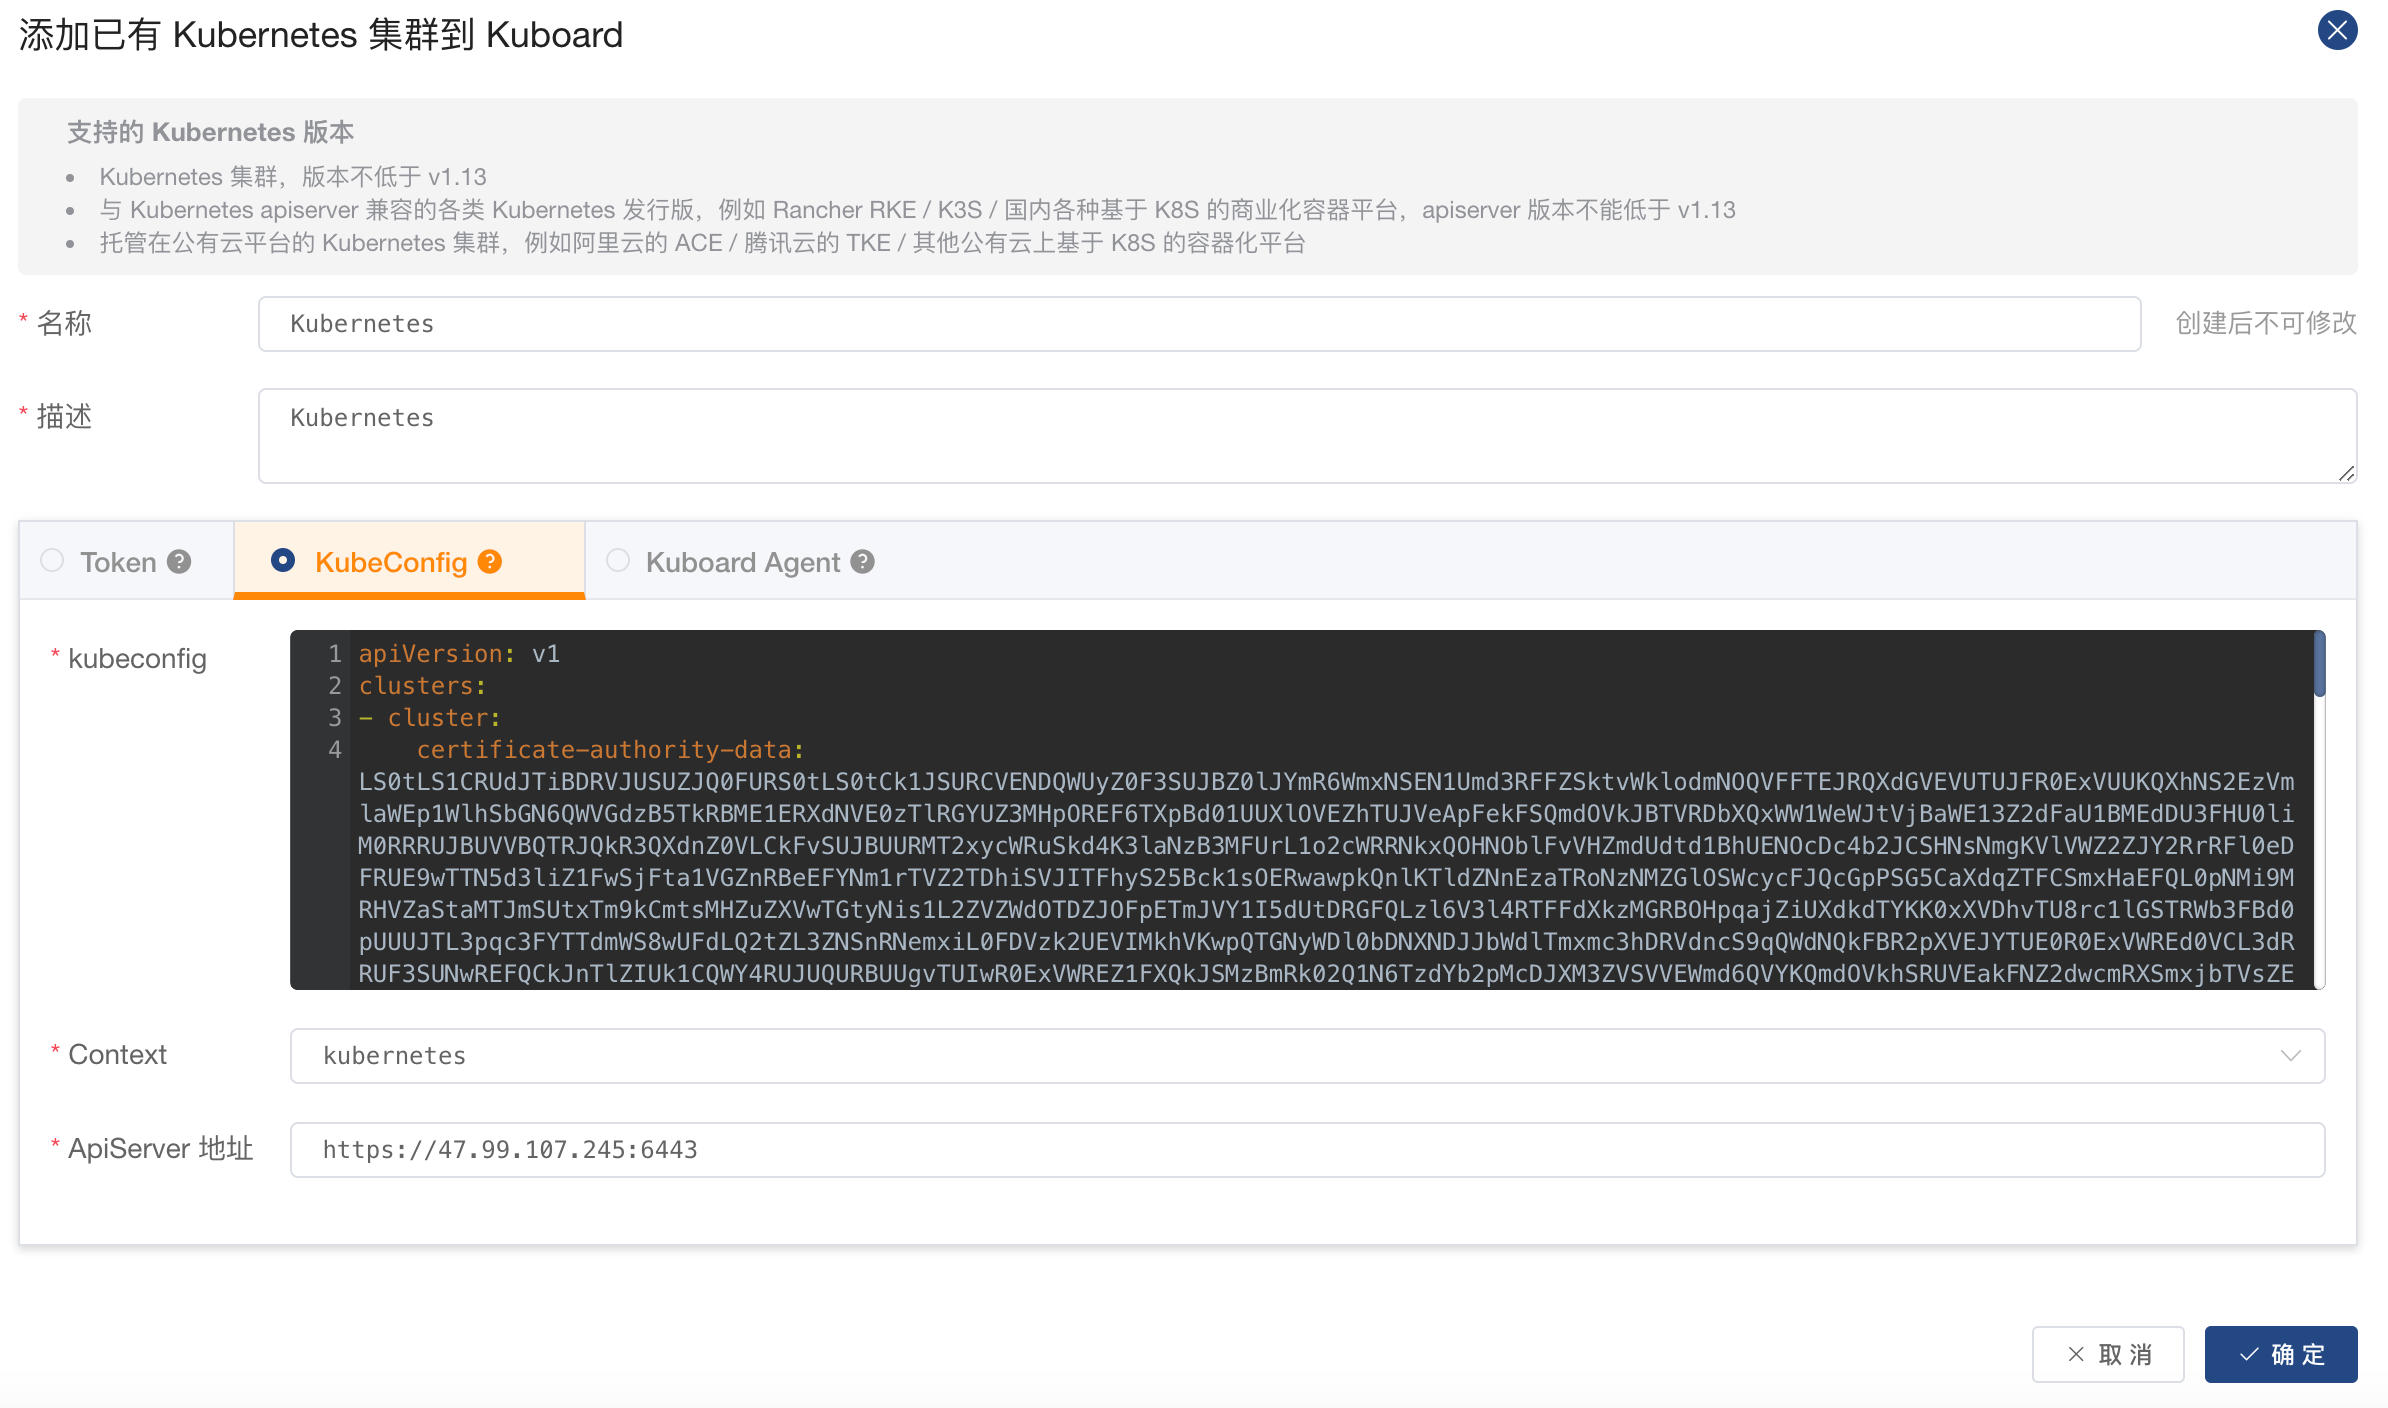This screenshot has width=2388, height=1408.
Task: Click line 4 certificate-authority-data in editor
Action: [610, 750]
